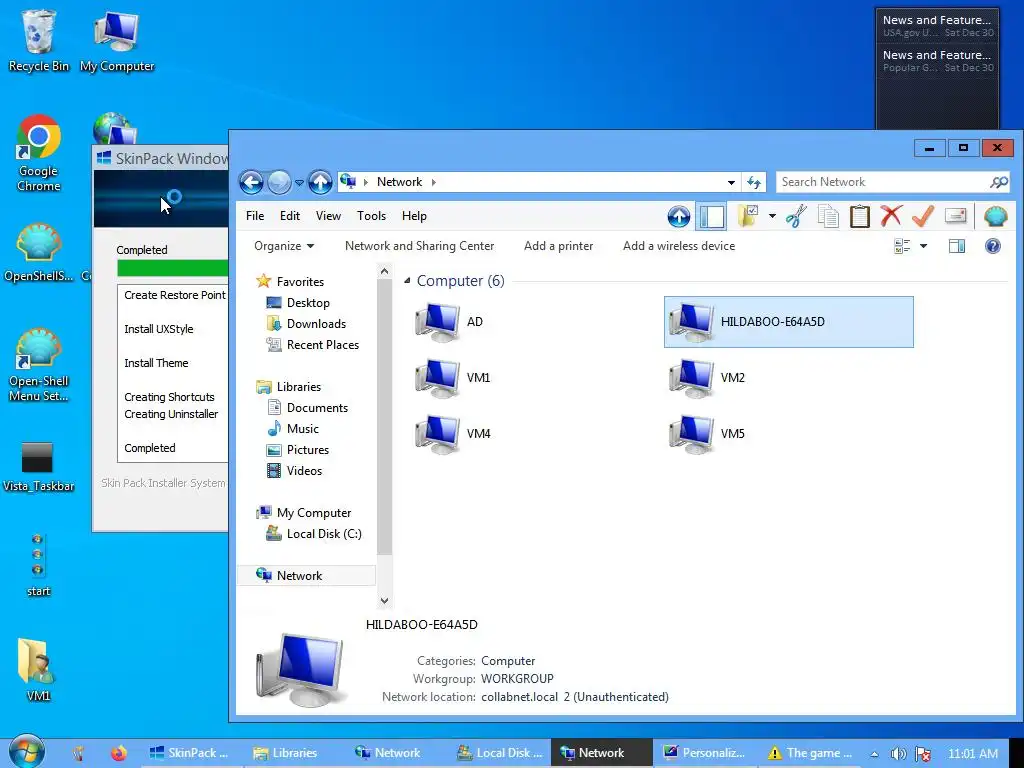Select Videos library

point(304,471)
